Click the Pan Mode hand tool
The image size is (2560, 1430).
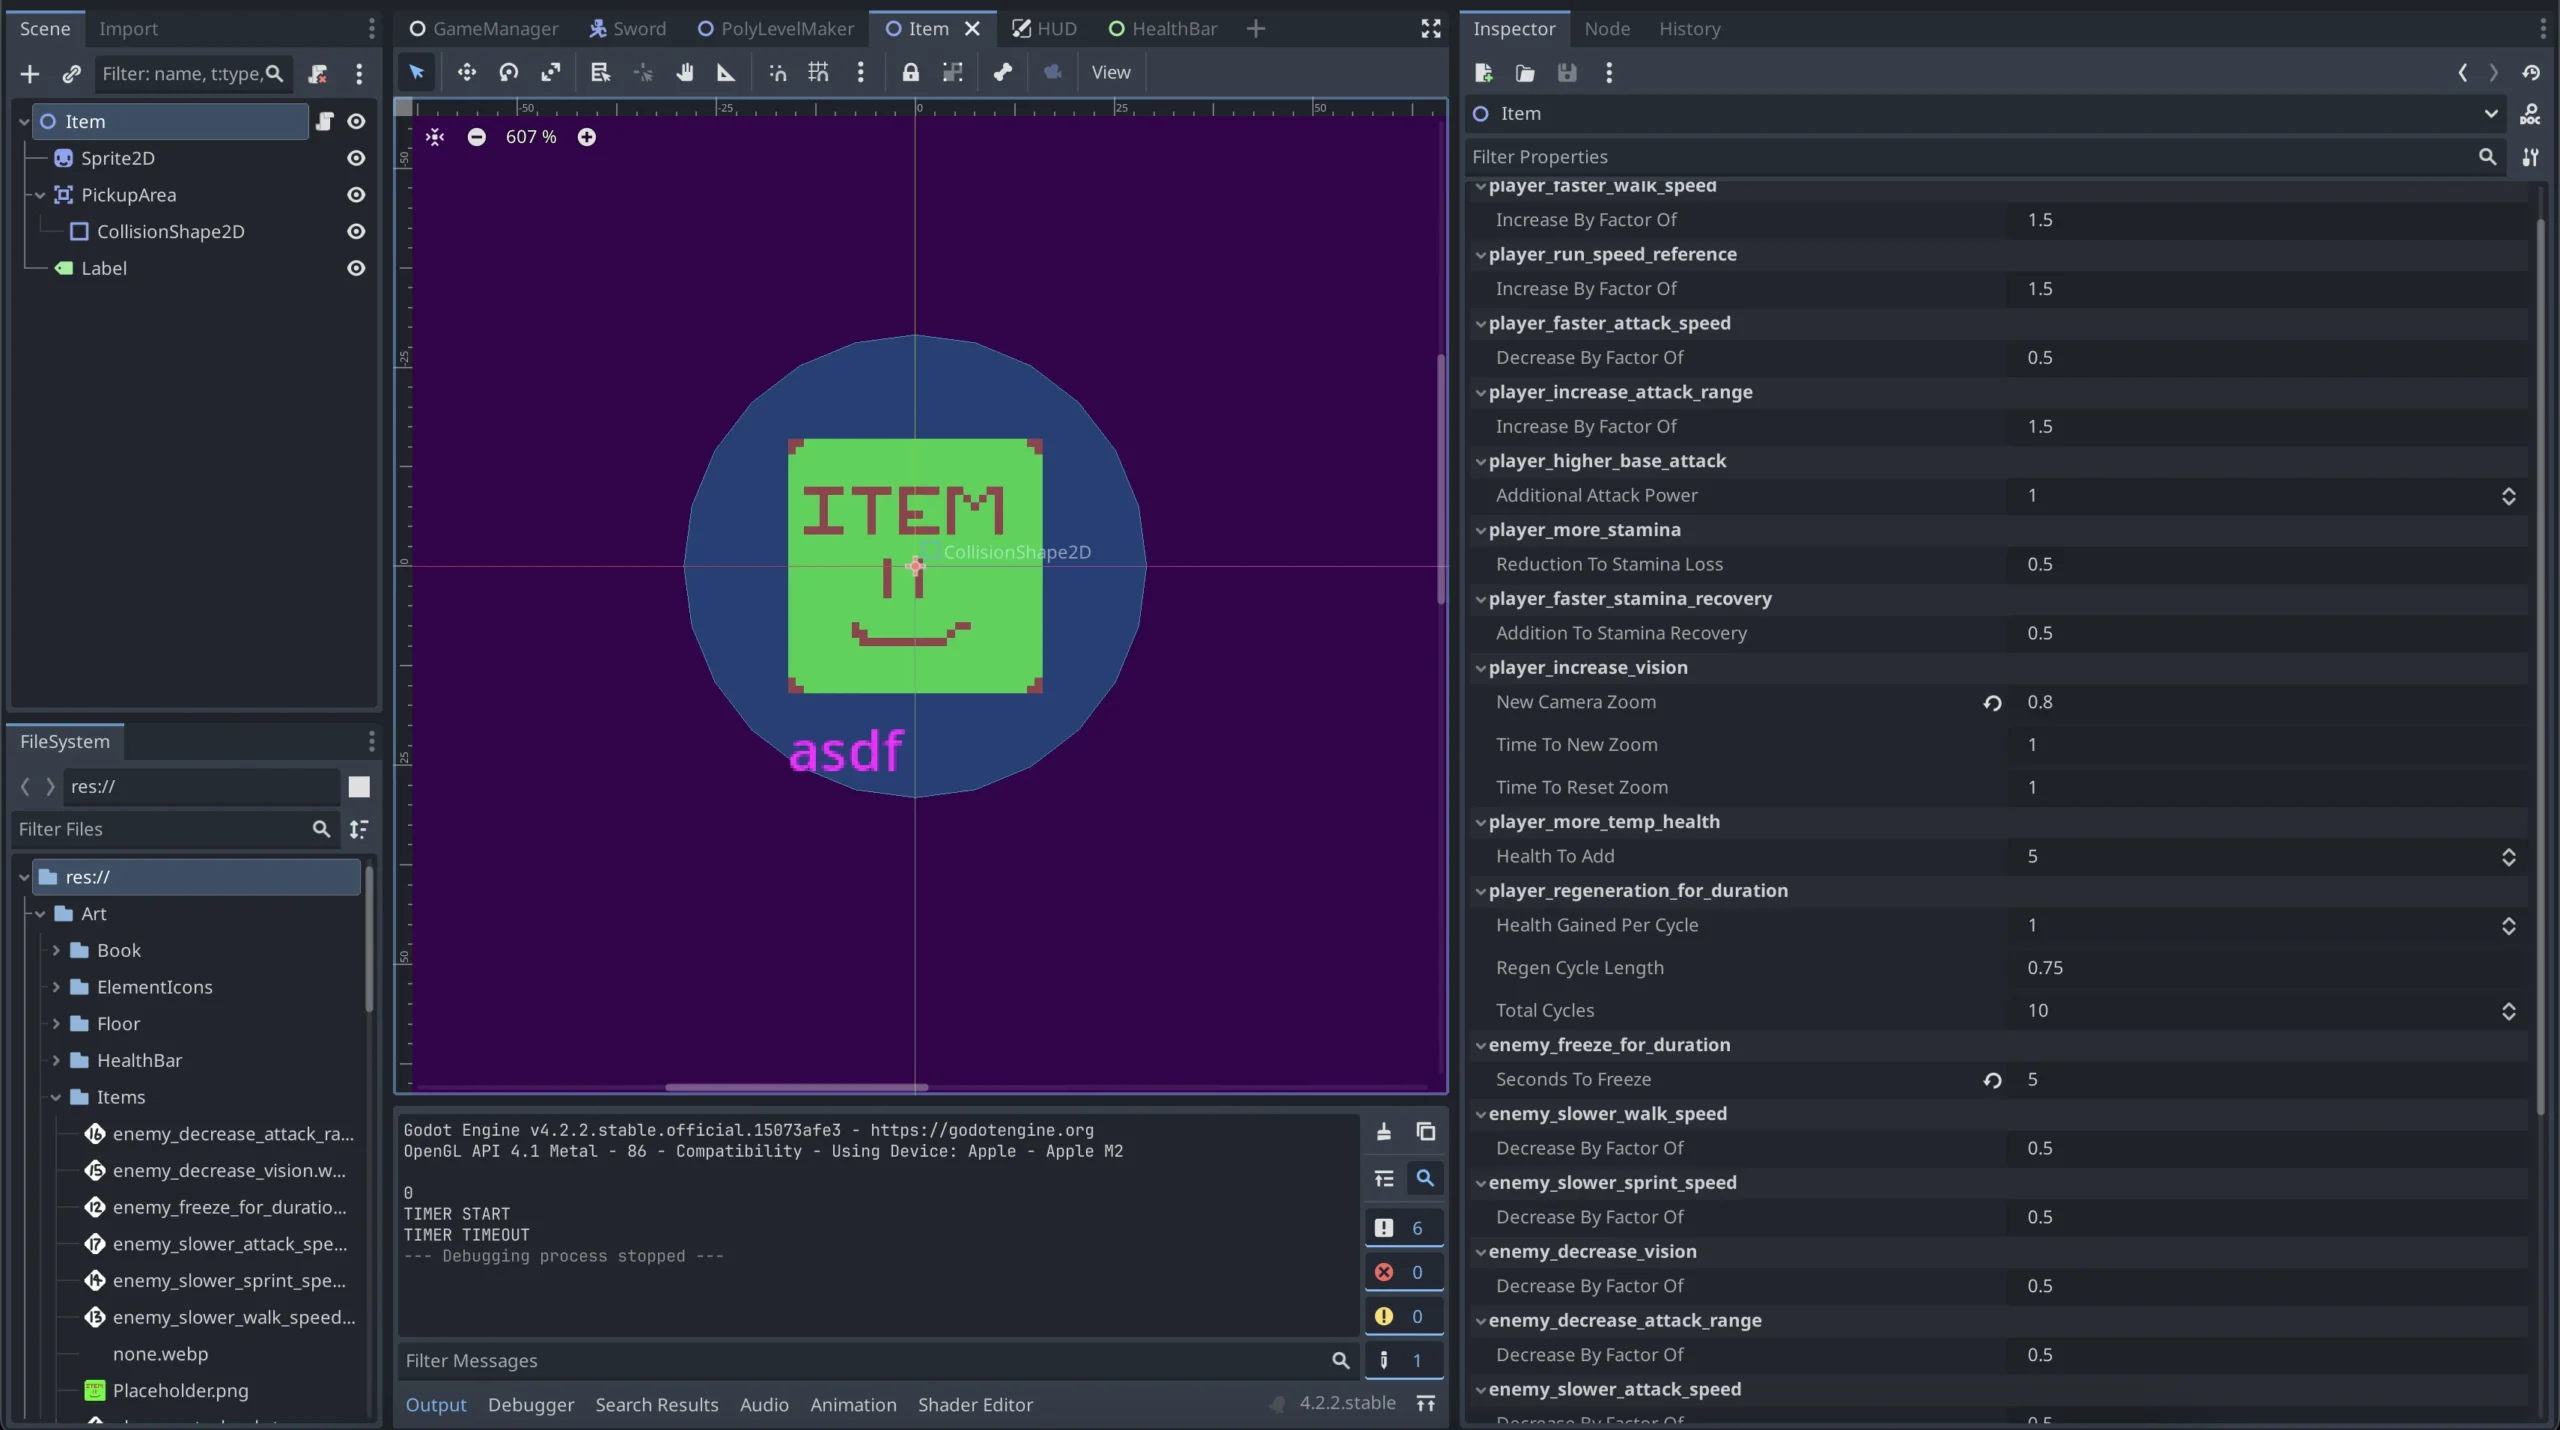click(684, 72)
